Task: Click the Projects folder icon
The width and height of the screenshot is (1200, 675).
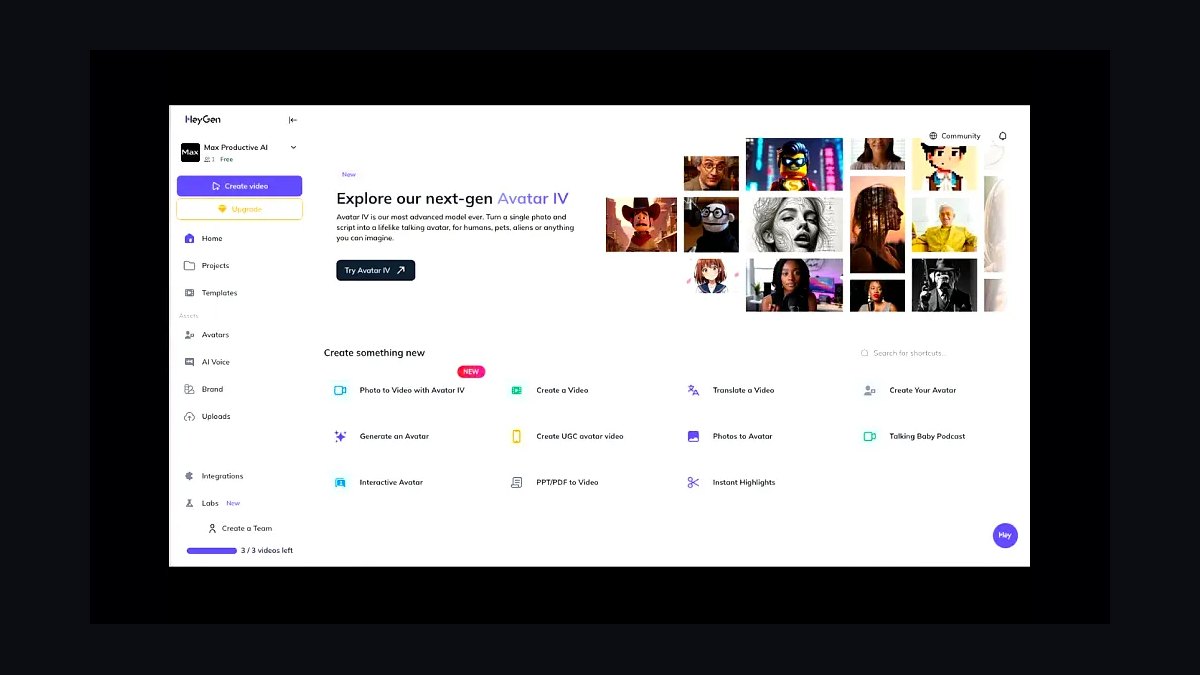Action: (190, 266)
